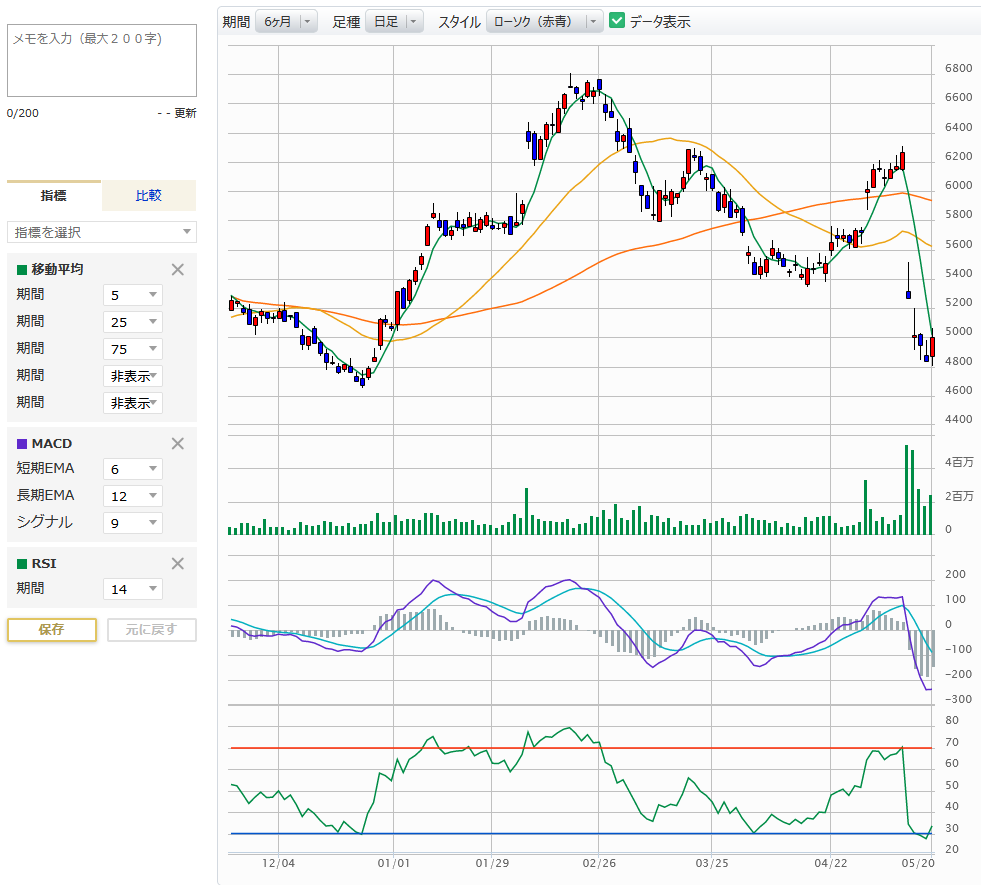Remove the RSI indicator with X icon
Screen dimensions: 981x885
[x=178, y=563]
